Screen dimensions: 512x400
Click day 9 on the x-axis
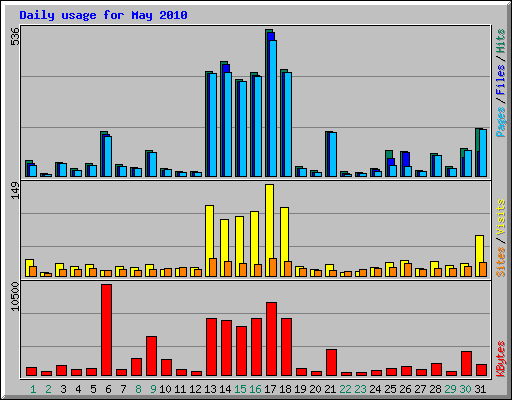(x=153, y=389)
